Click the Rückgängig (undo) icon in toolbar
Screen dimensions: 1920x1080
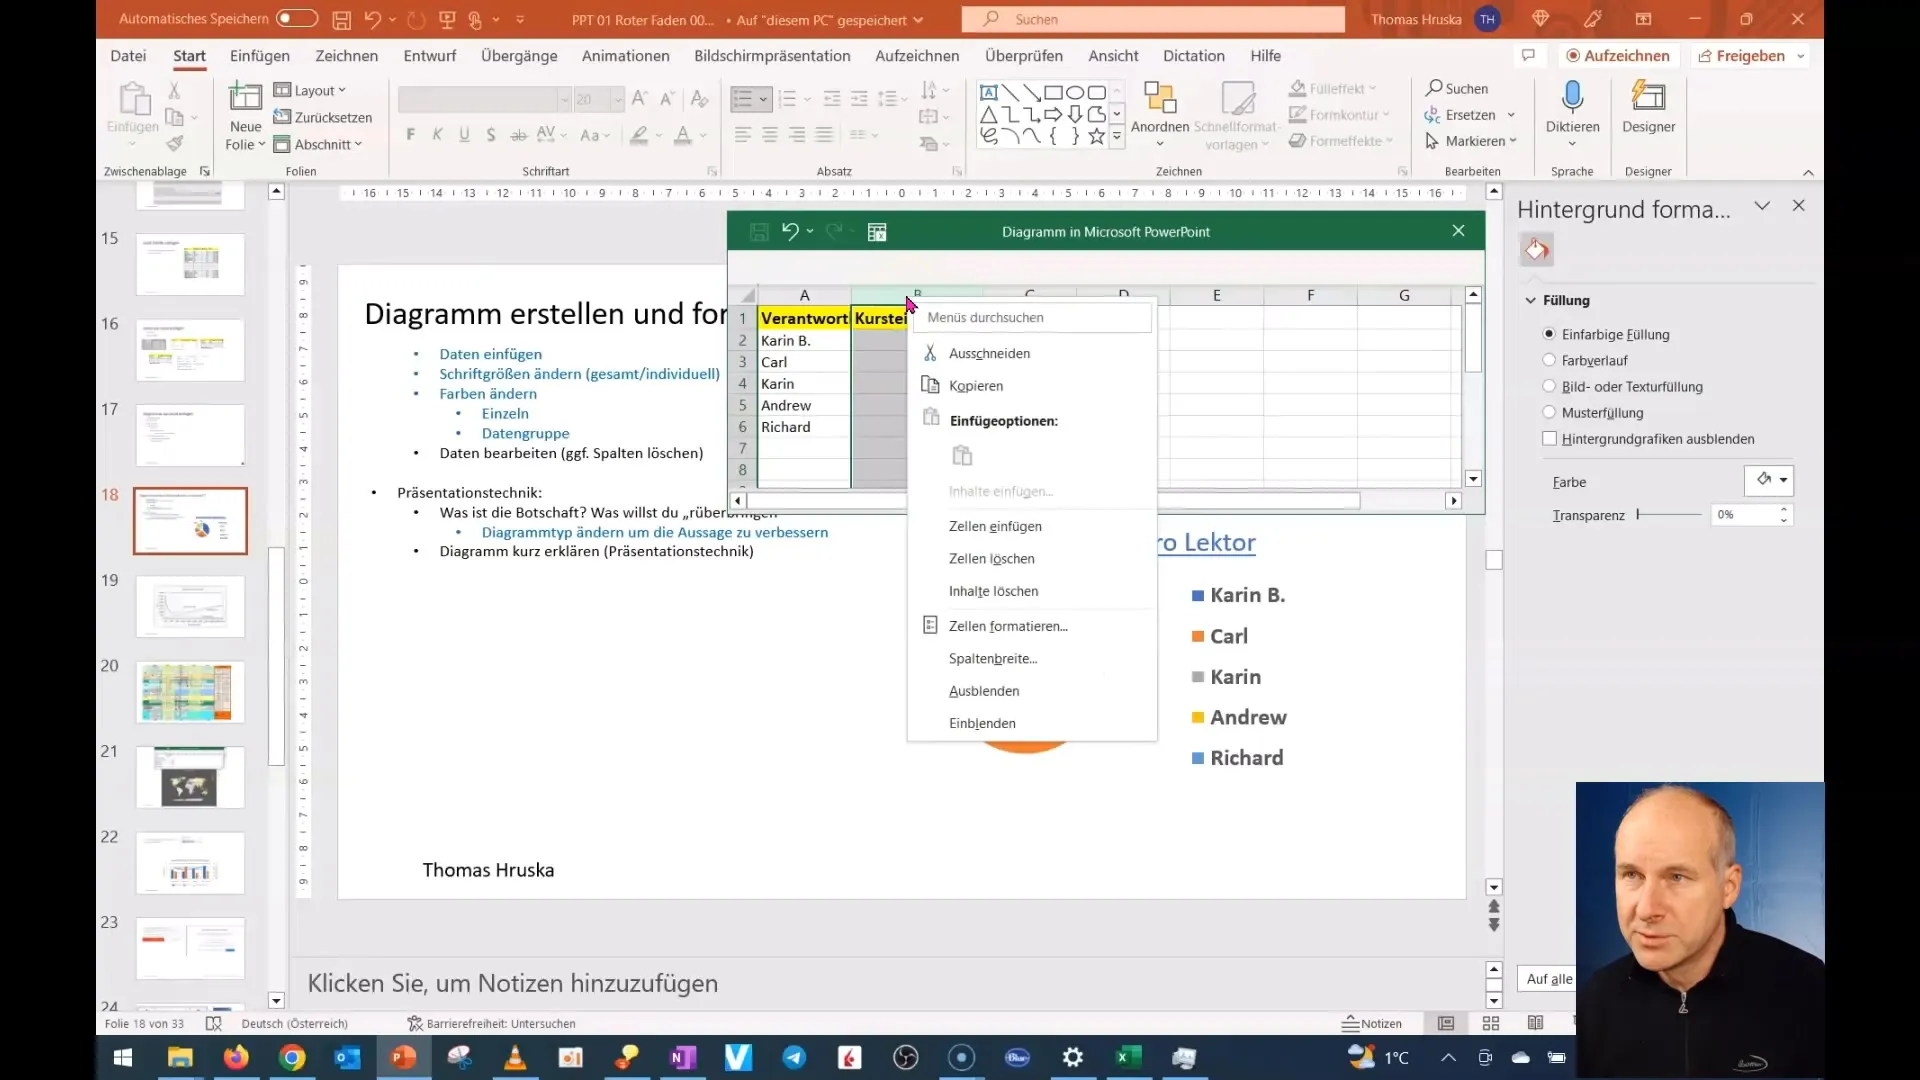[371, 18]
